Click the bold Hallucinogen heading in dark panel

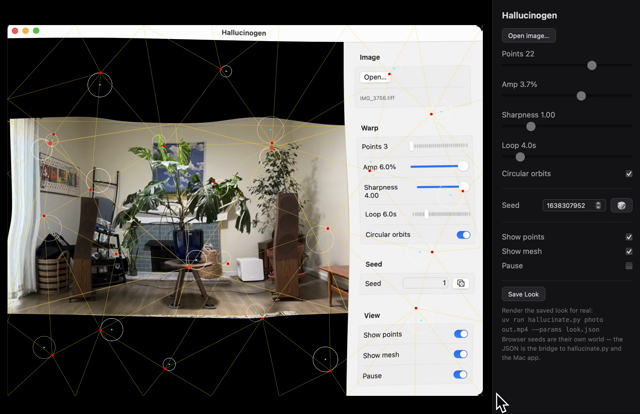[529, 16]
